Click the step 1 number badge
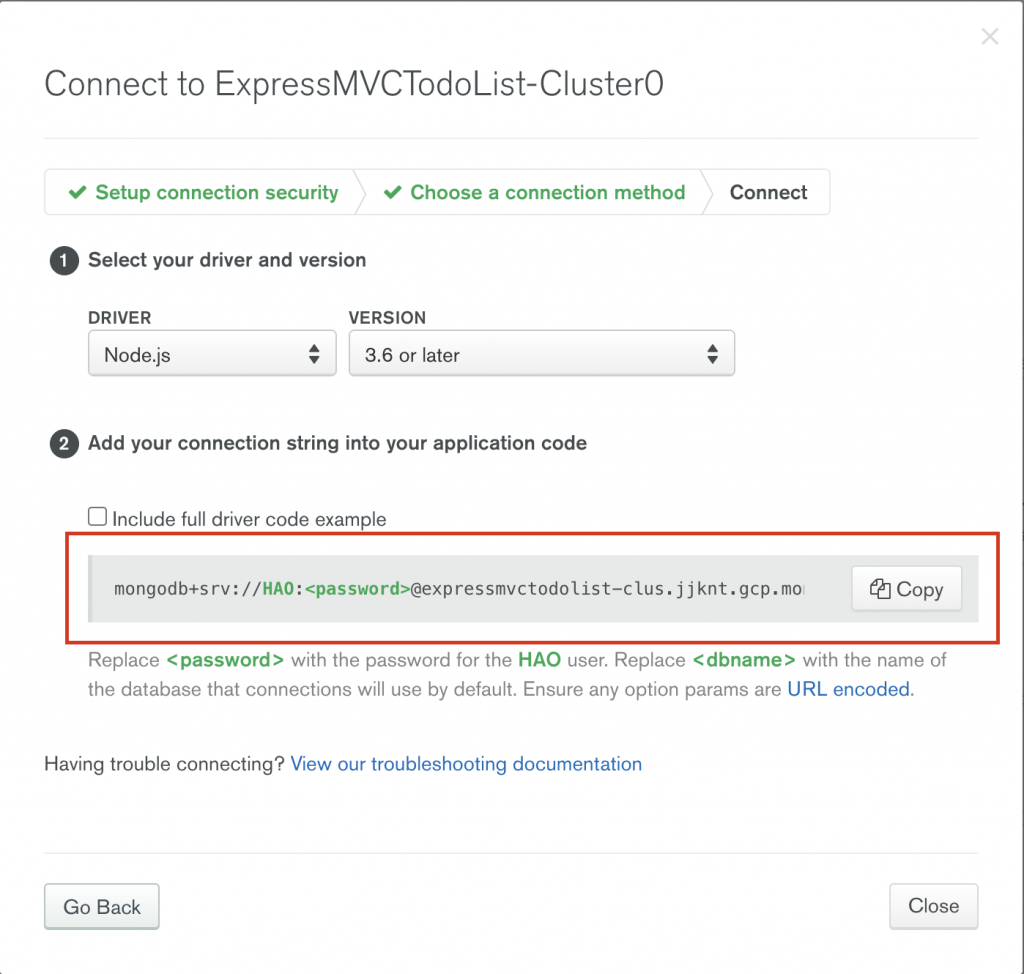1024x974 pixels. point(63,261)
